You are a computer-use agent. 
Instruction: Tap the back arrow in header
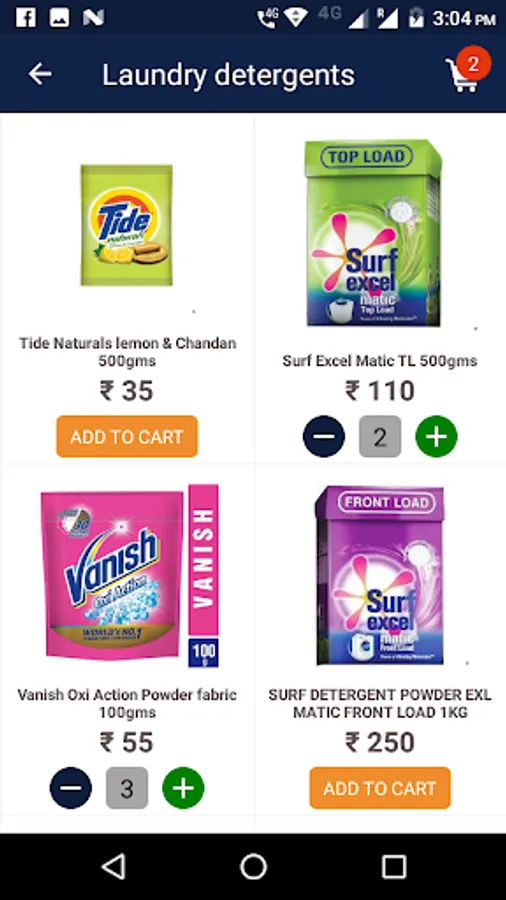point(40,74)
